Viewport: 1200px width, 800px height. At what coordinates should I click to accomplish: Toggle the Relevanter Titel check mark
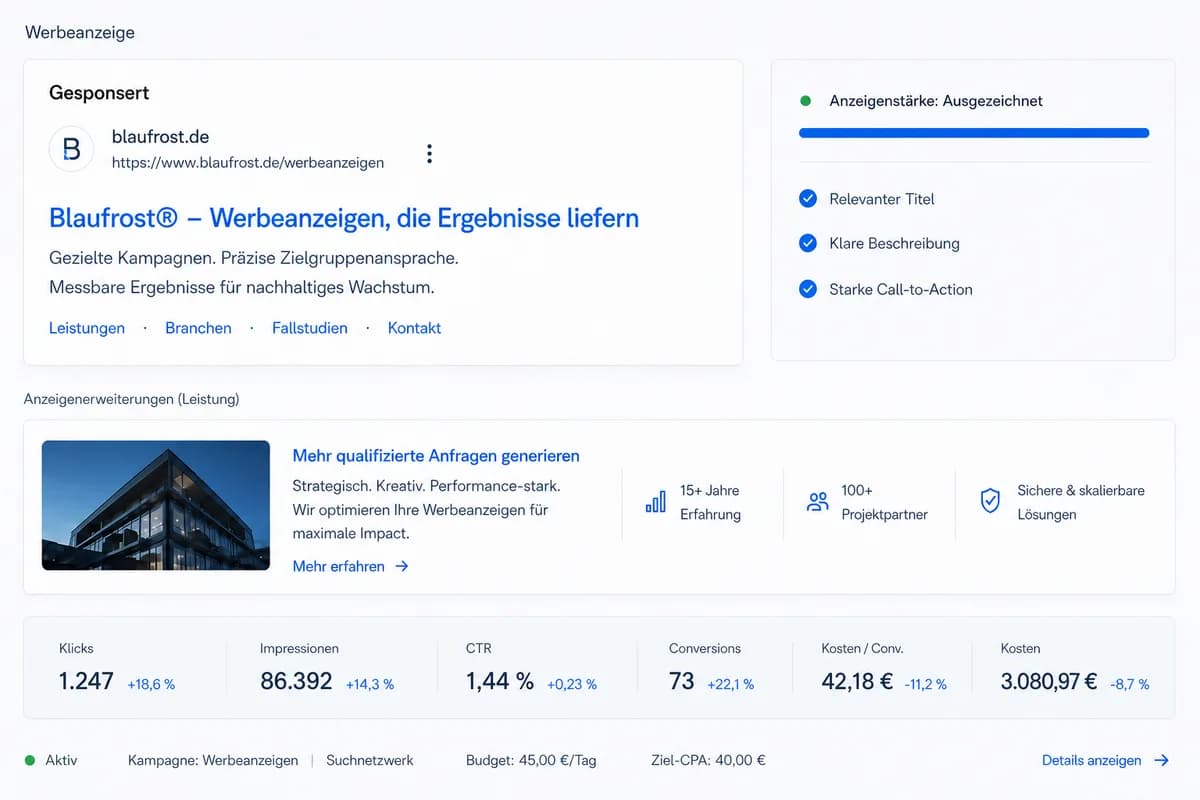coord(808,199)
